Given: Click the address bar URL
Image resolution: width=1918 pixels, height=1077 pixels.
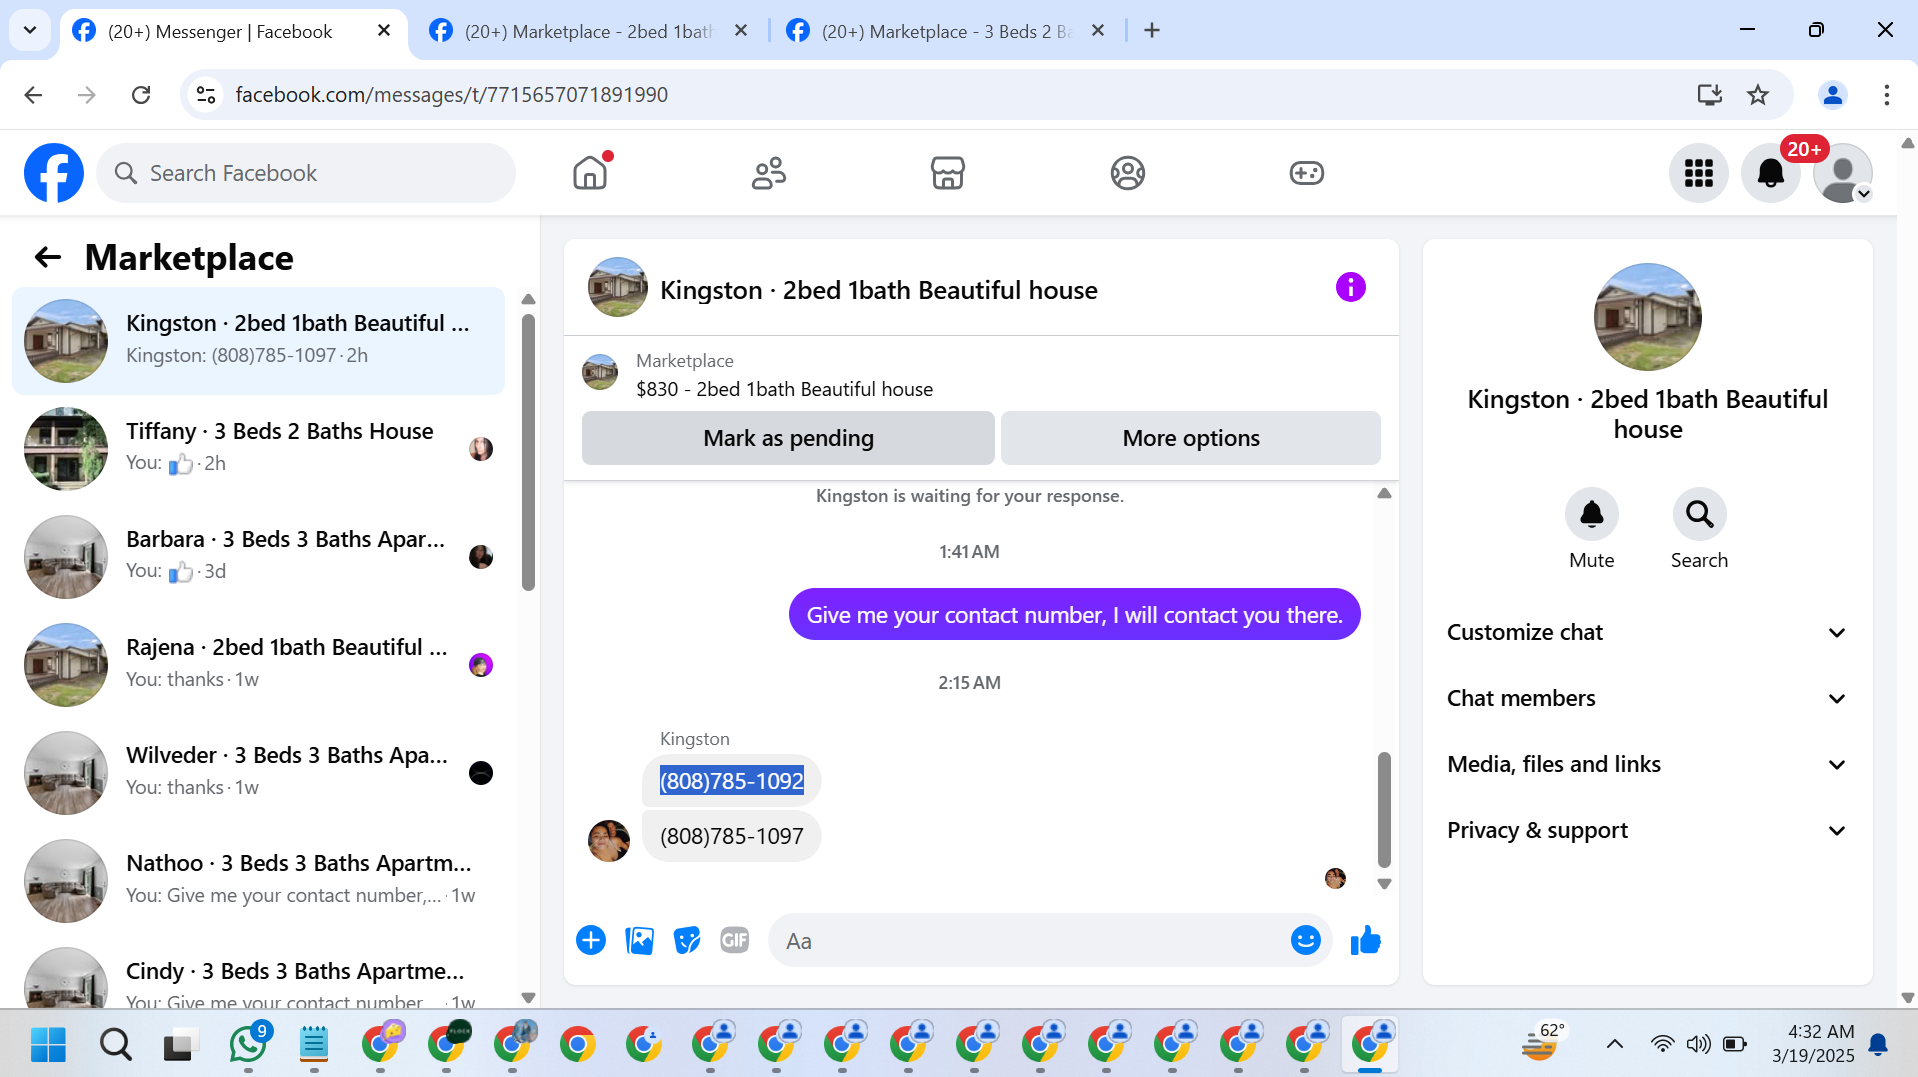Looking at the screenshot, I should coord(452,94).
